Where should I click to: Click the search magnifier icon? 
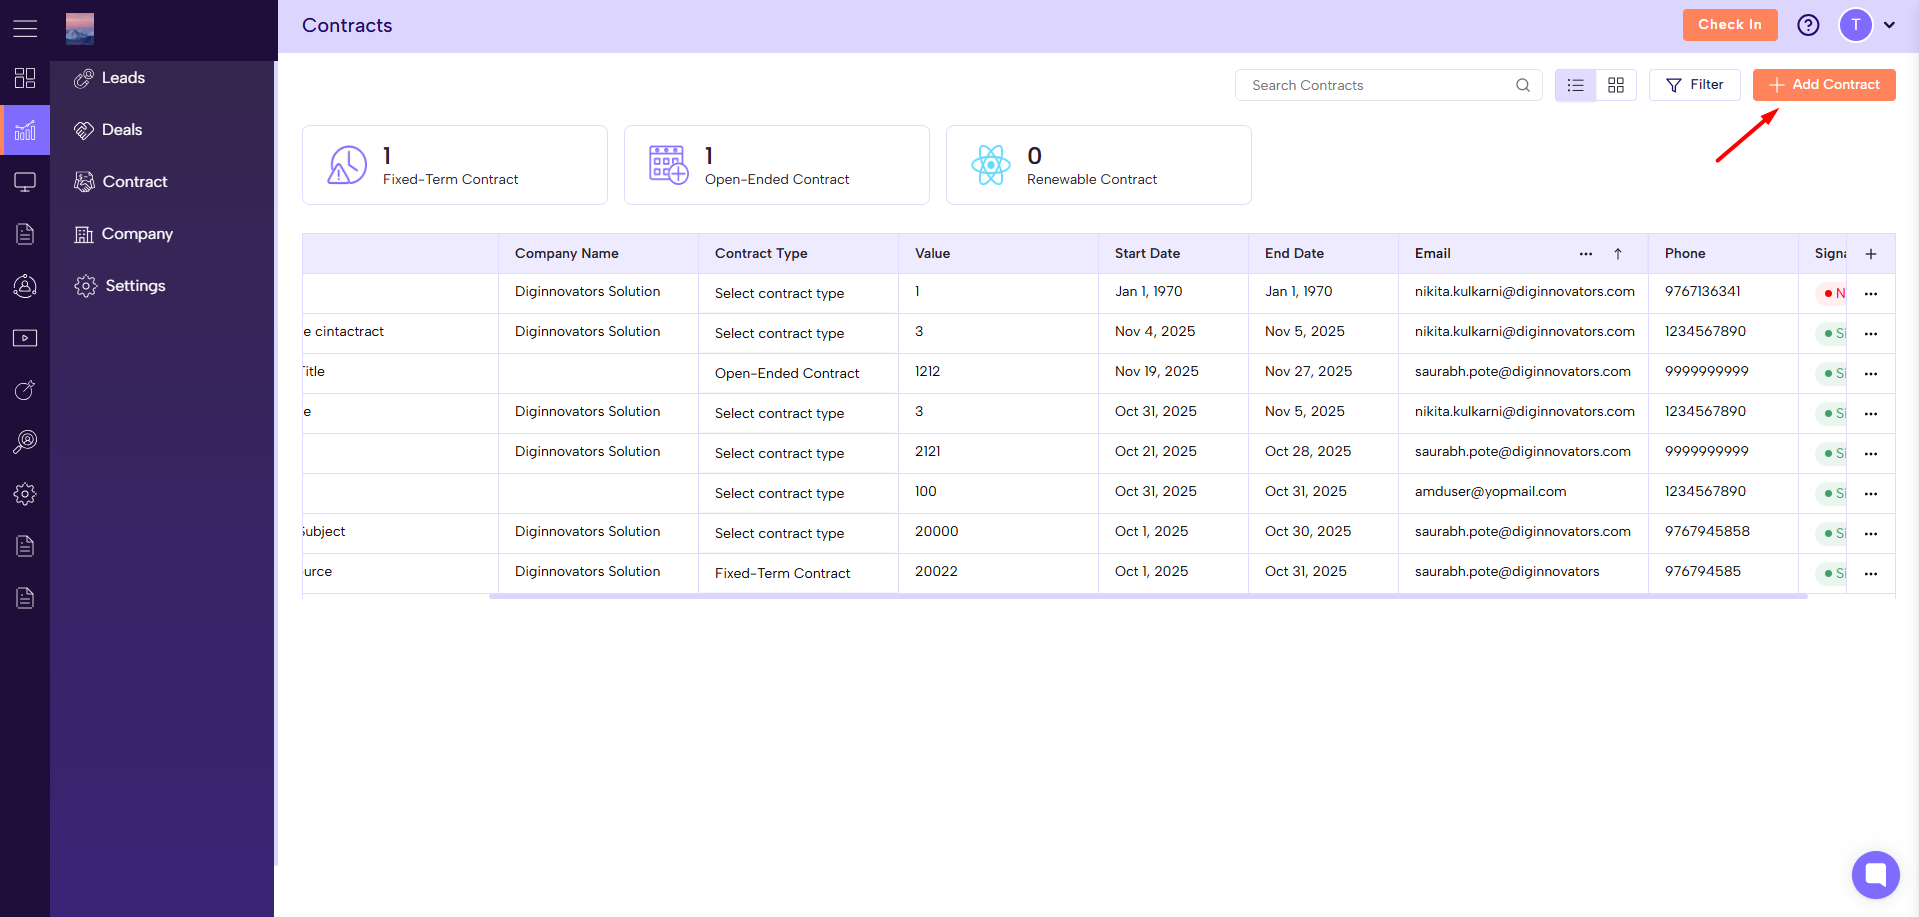1522,85
